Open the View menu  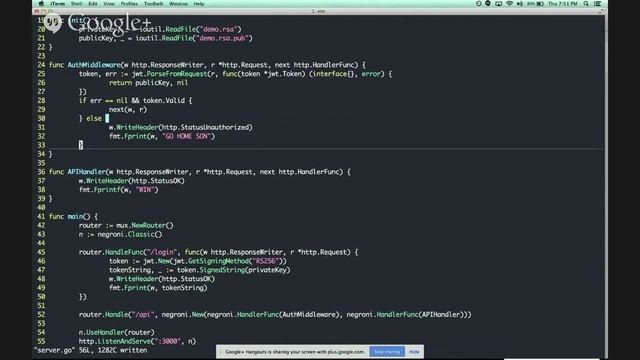coord(109,4)
